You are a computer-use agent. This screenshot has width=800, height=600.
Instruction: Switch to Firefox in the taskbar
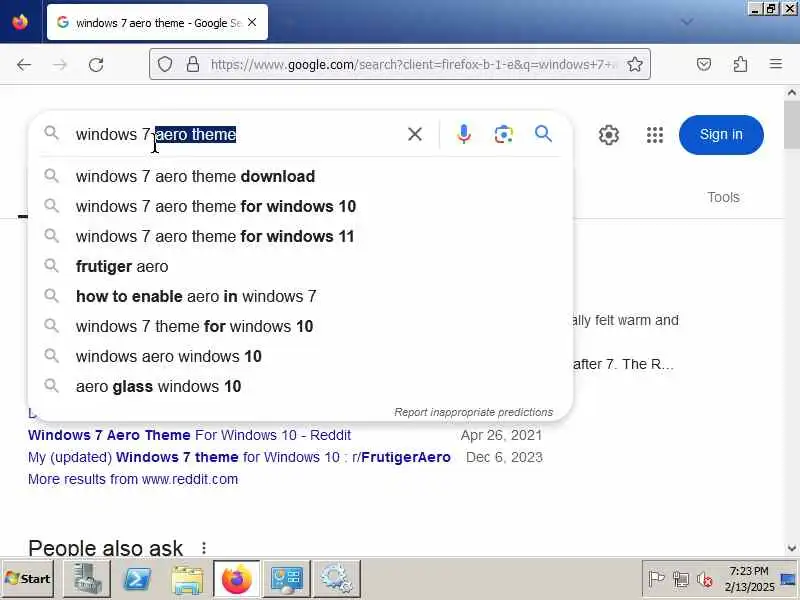click(x=237, y=579)
